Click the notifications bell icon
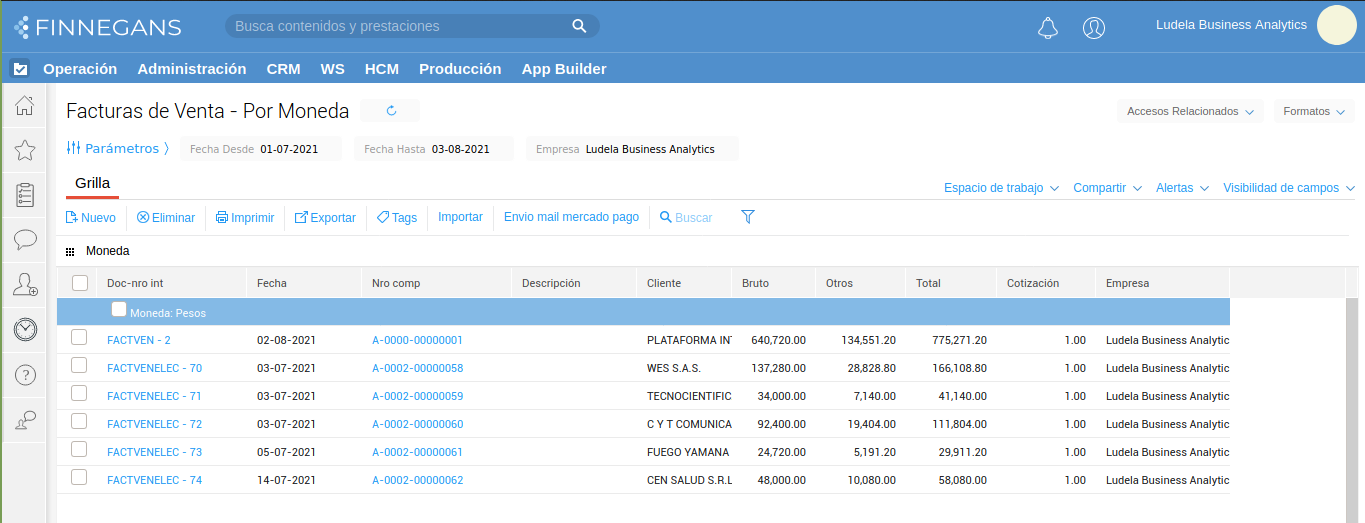This screenshot has height=523, width=1365. (1047, 28)
